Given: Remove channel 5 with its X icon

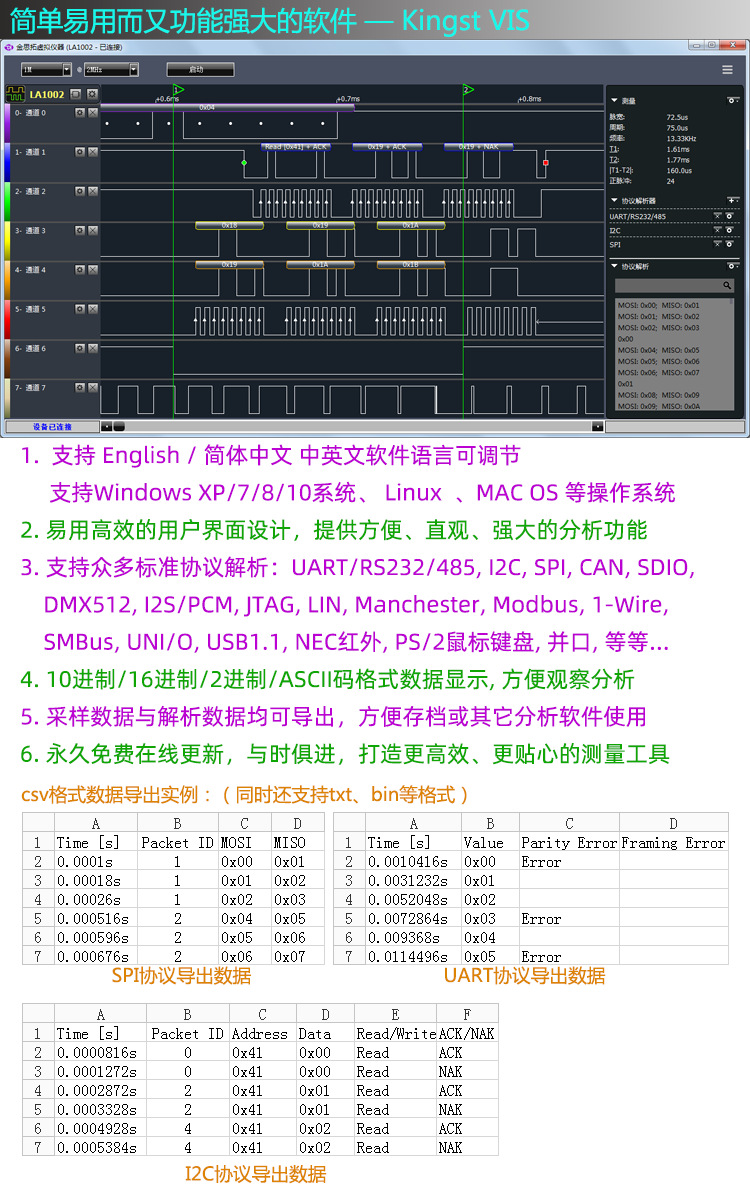Looking at the screenshot, I should (93, 309).
